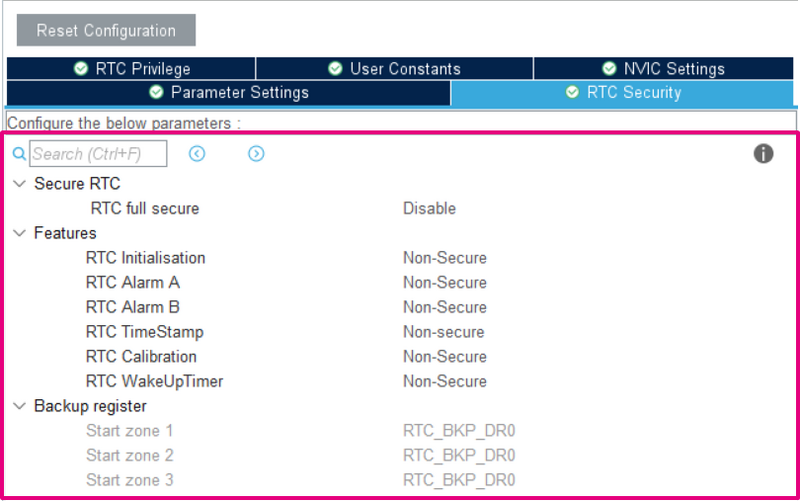This screenshot has height=501, width=800.
Task: Collapse the Secure RTC section
Action: tap(19, 184)
